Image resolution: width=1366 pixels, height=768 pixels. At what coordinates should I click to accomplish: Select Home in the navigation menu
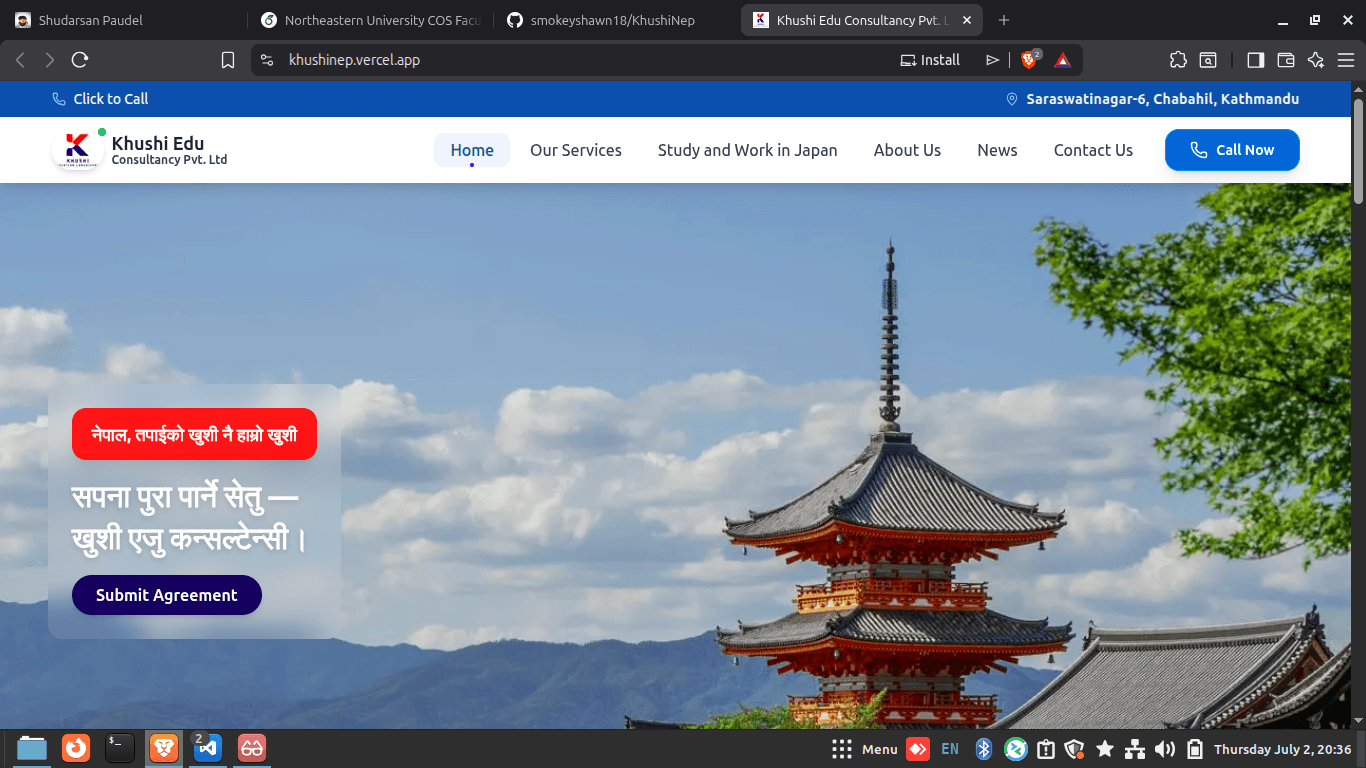[x=472, y=150]
